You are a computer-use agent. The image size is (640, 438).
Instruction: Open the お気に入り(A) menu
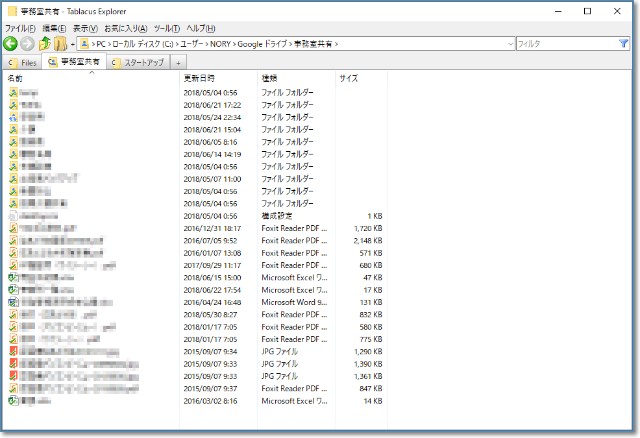click(126, 28)
